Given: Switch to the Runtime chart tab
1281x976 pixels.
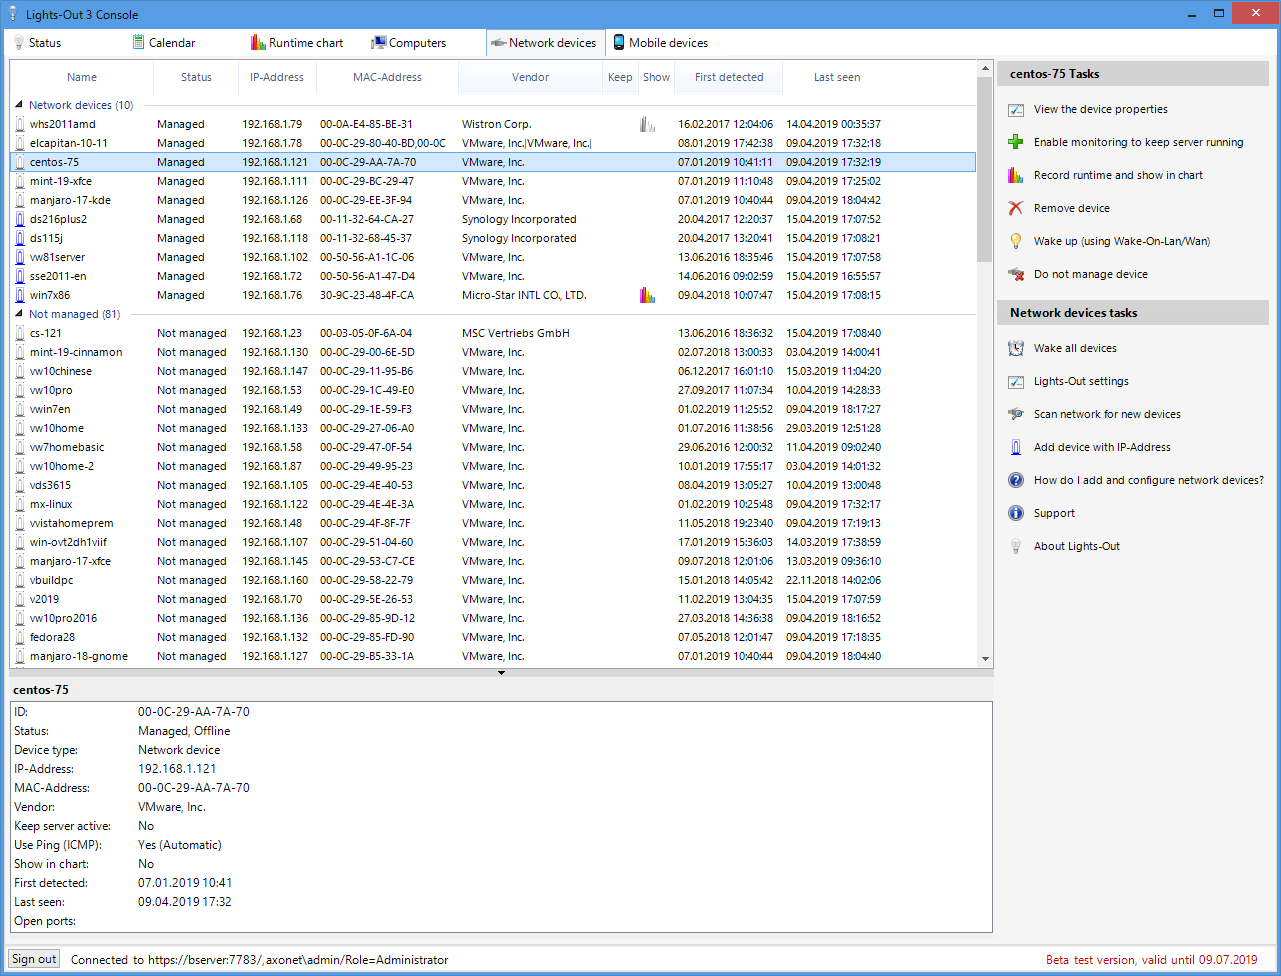Looking at the screenshot, I should click(297, 43).
